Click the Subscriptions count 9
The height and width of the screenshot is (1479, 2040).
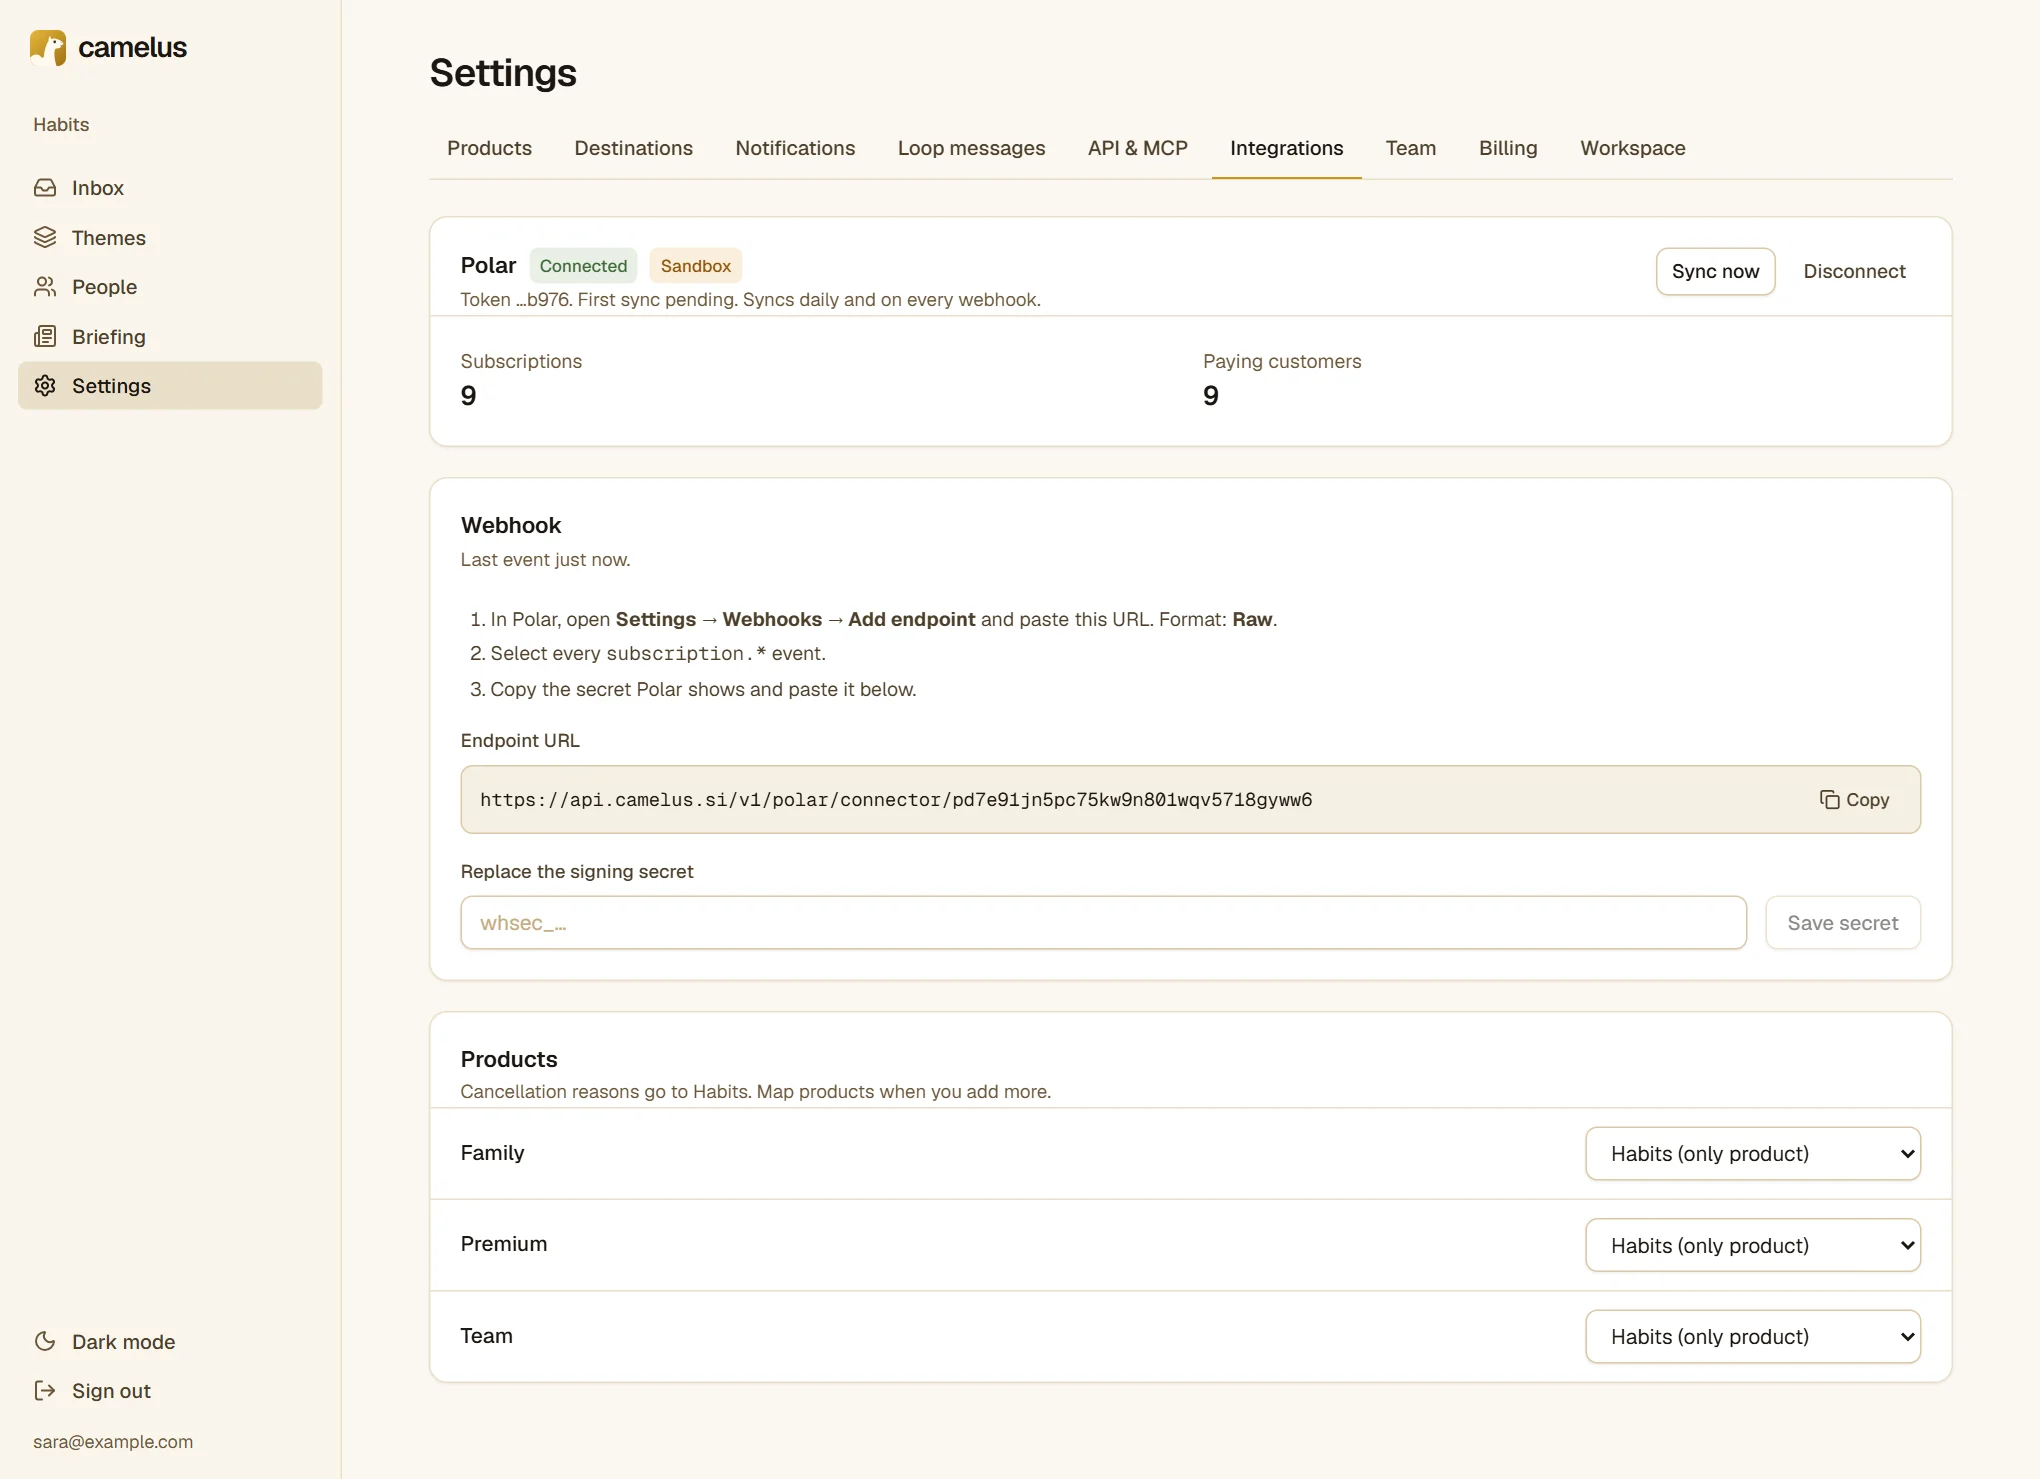point(468,396)
